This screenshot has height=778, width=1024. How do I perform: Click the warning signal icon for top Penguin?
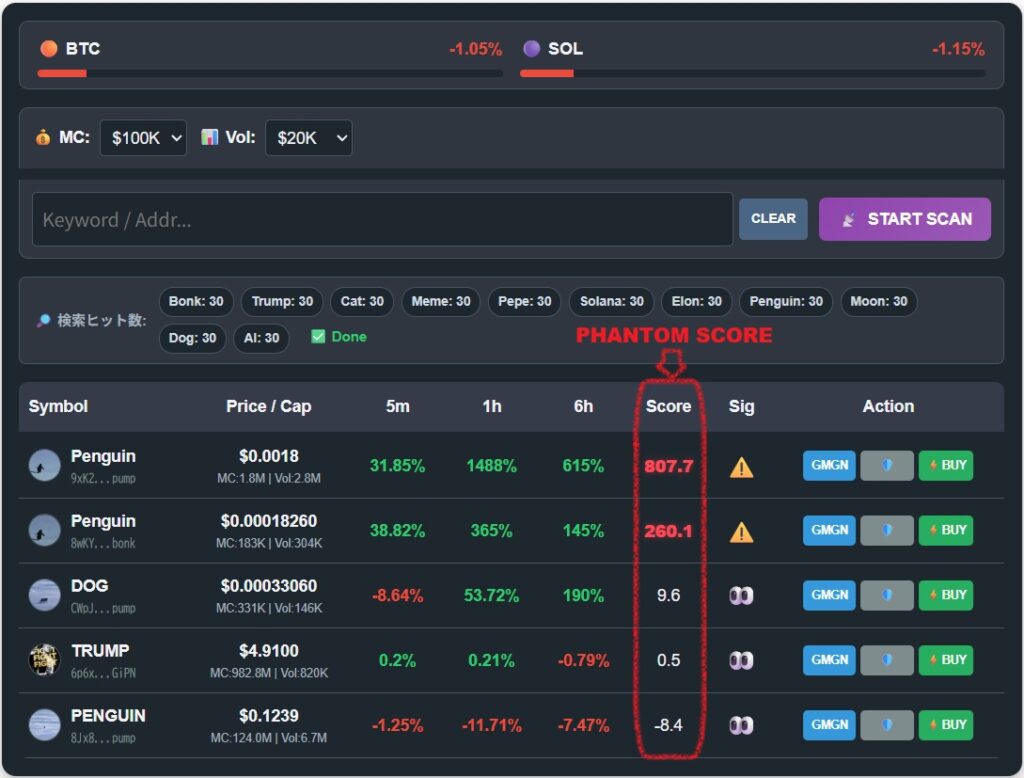click(x=741, y=467)
